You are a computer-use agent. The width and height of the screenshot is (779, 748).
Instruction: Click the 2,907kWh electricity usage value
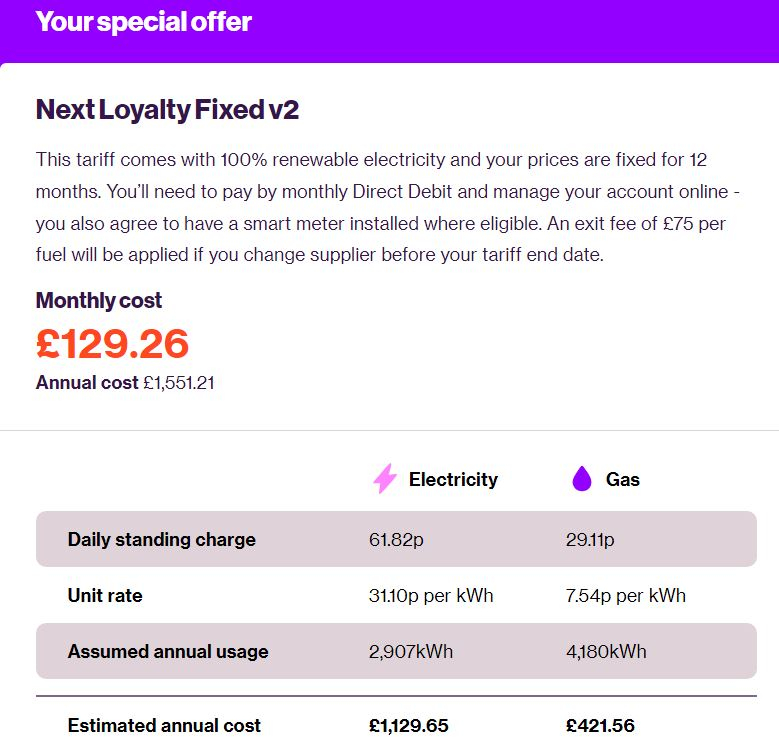coord(411,651)
